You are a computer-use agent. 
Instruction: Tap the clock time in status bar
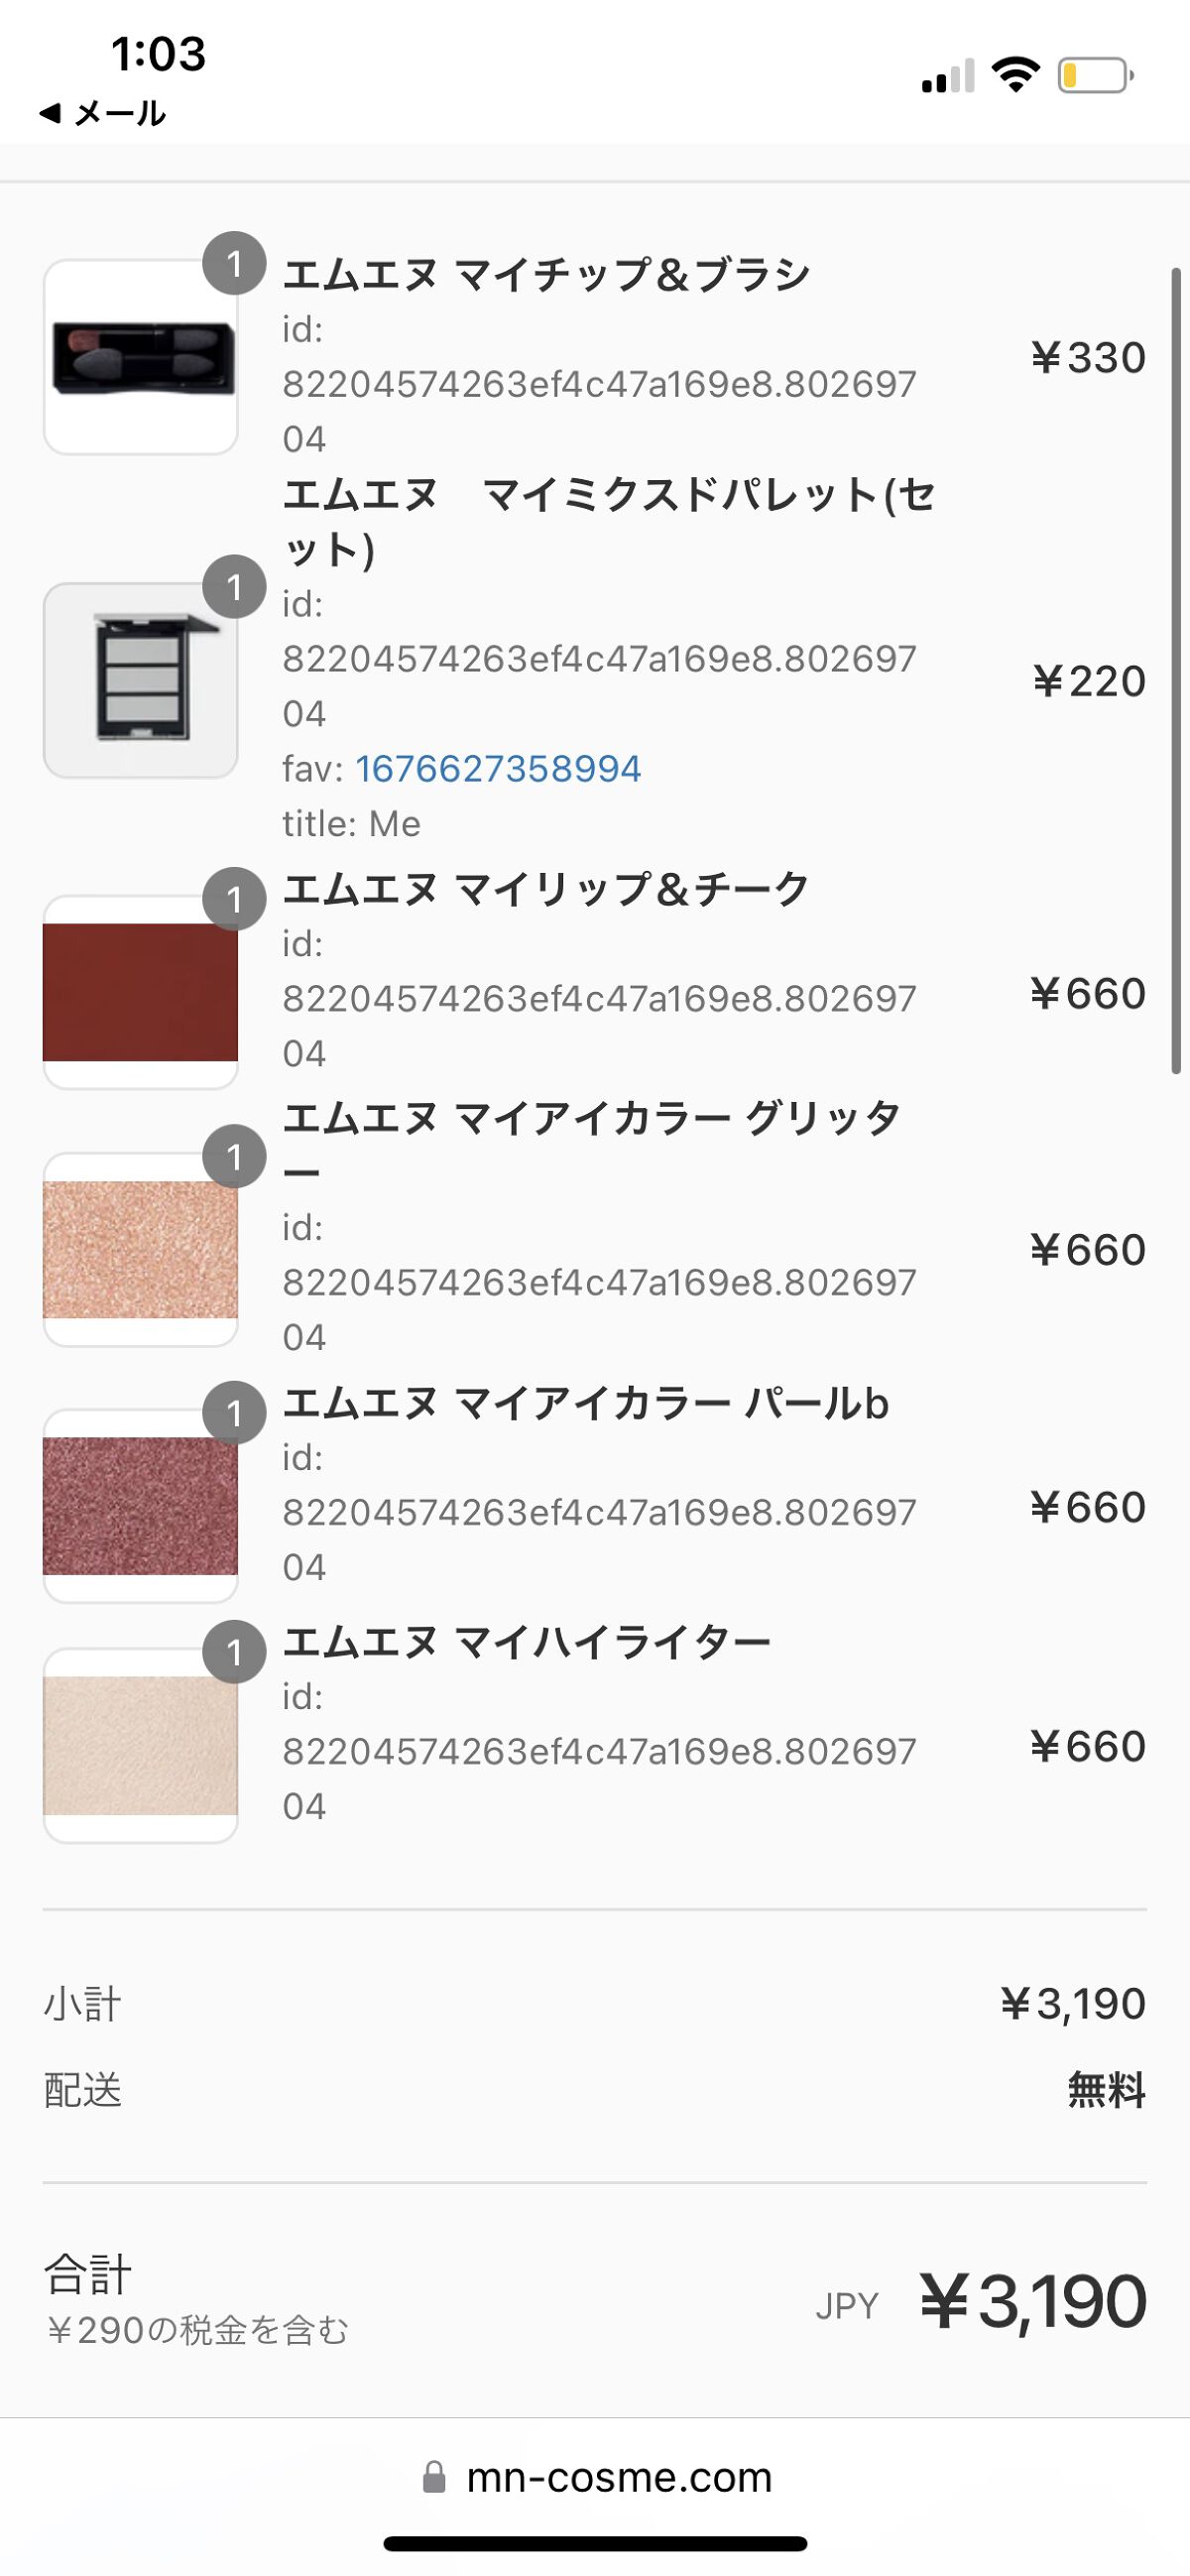pyautogui.click(x=158, y=54)
